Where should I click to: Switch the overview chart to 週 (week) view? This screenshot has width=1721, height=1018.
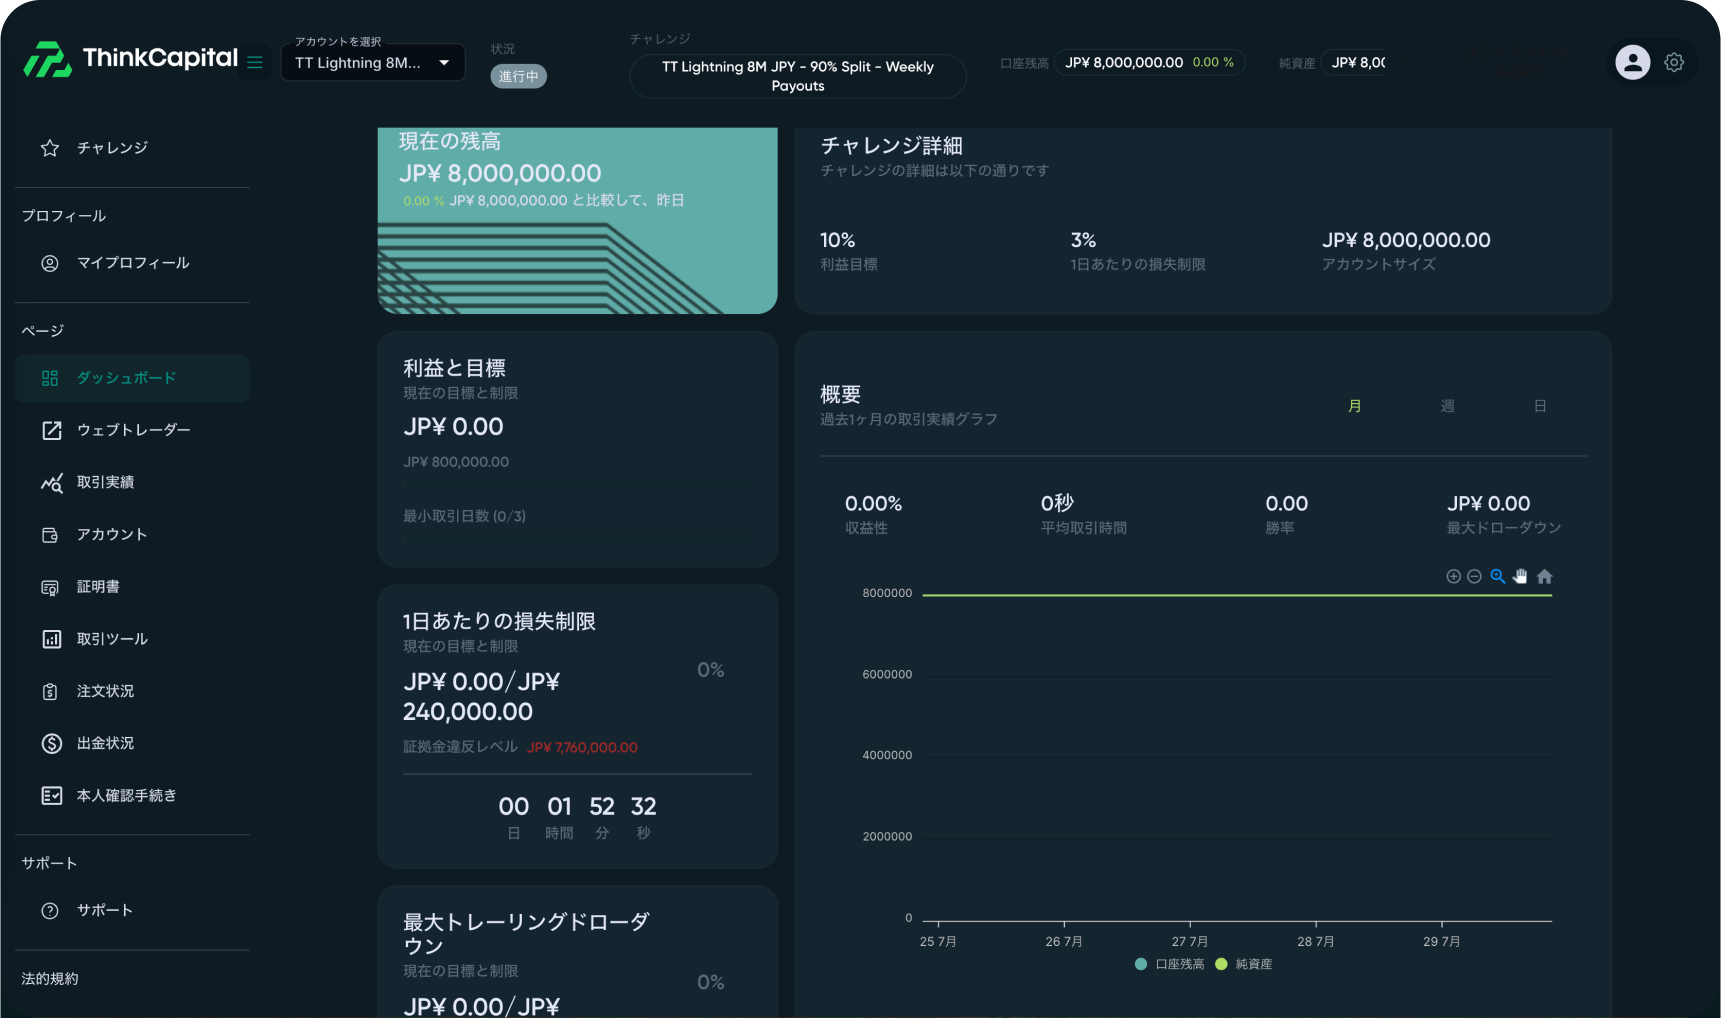(x=1447, y=406)
